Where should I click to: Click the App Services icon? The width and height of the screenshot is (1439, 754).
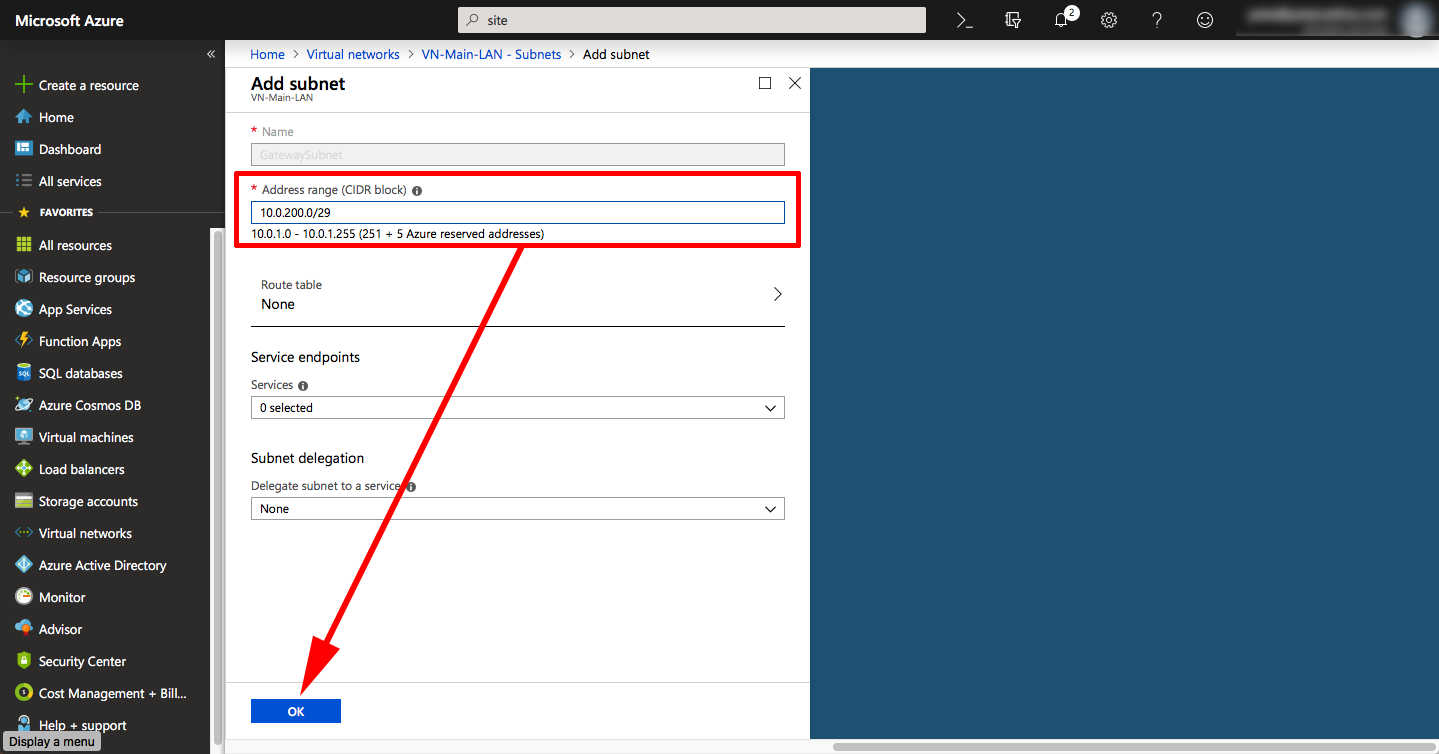point(24,309)
